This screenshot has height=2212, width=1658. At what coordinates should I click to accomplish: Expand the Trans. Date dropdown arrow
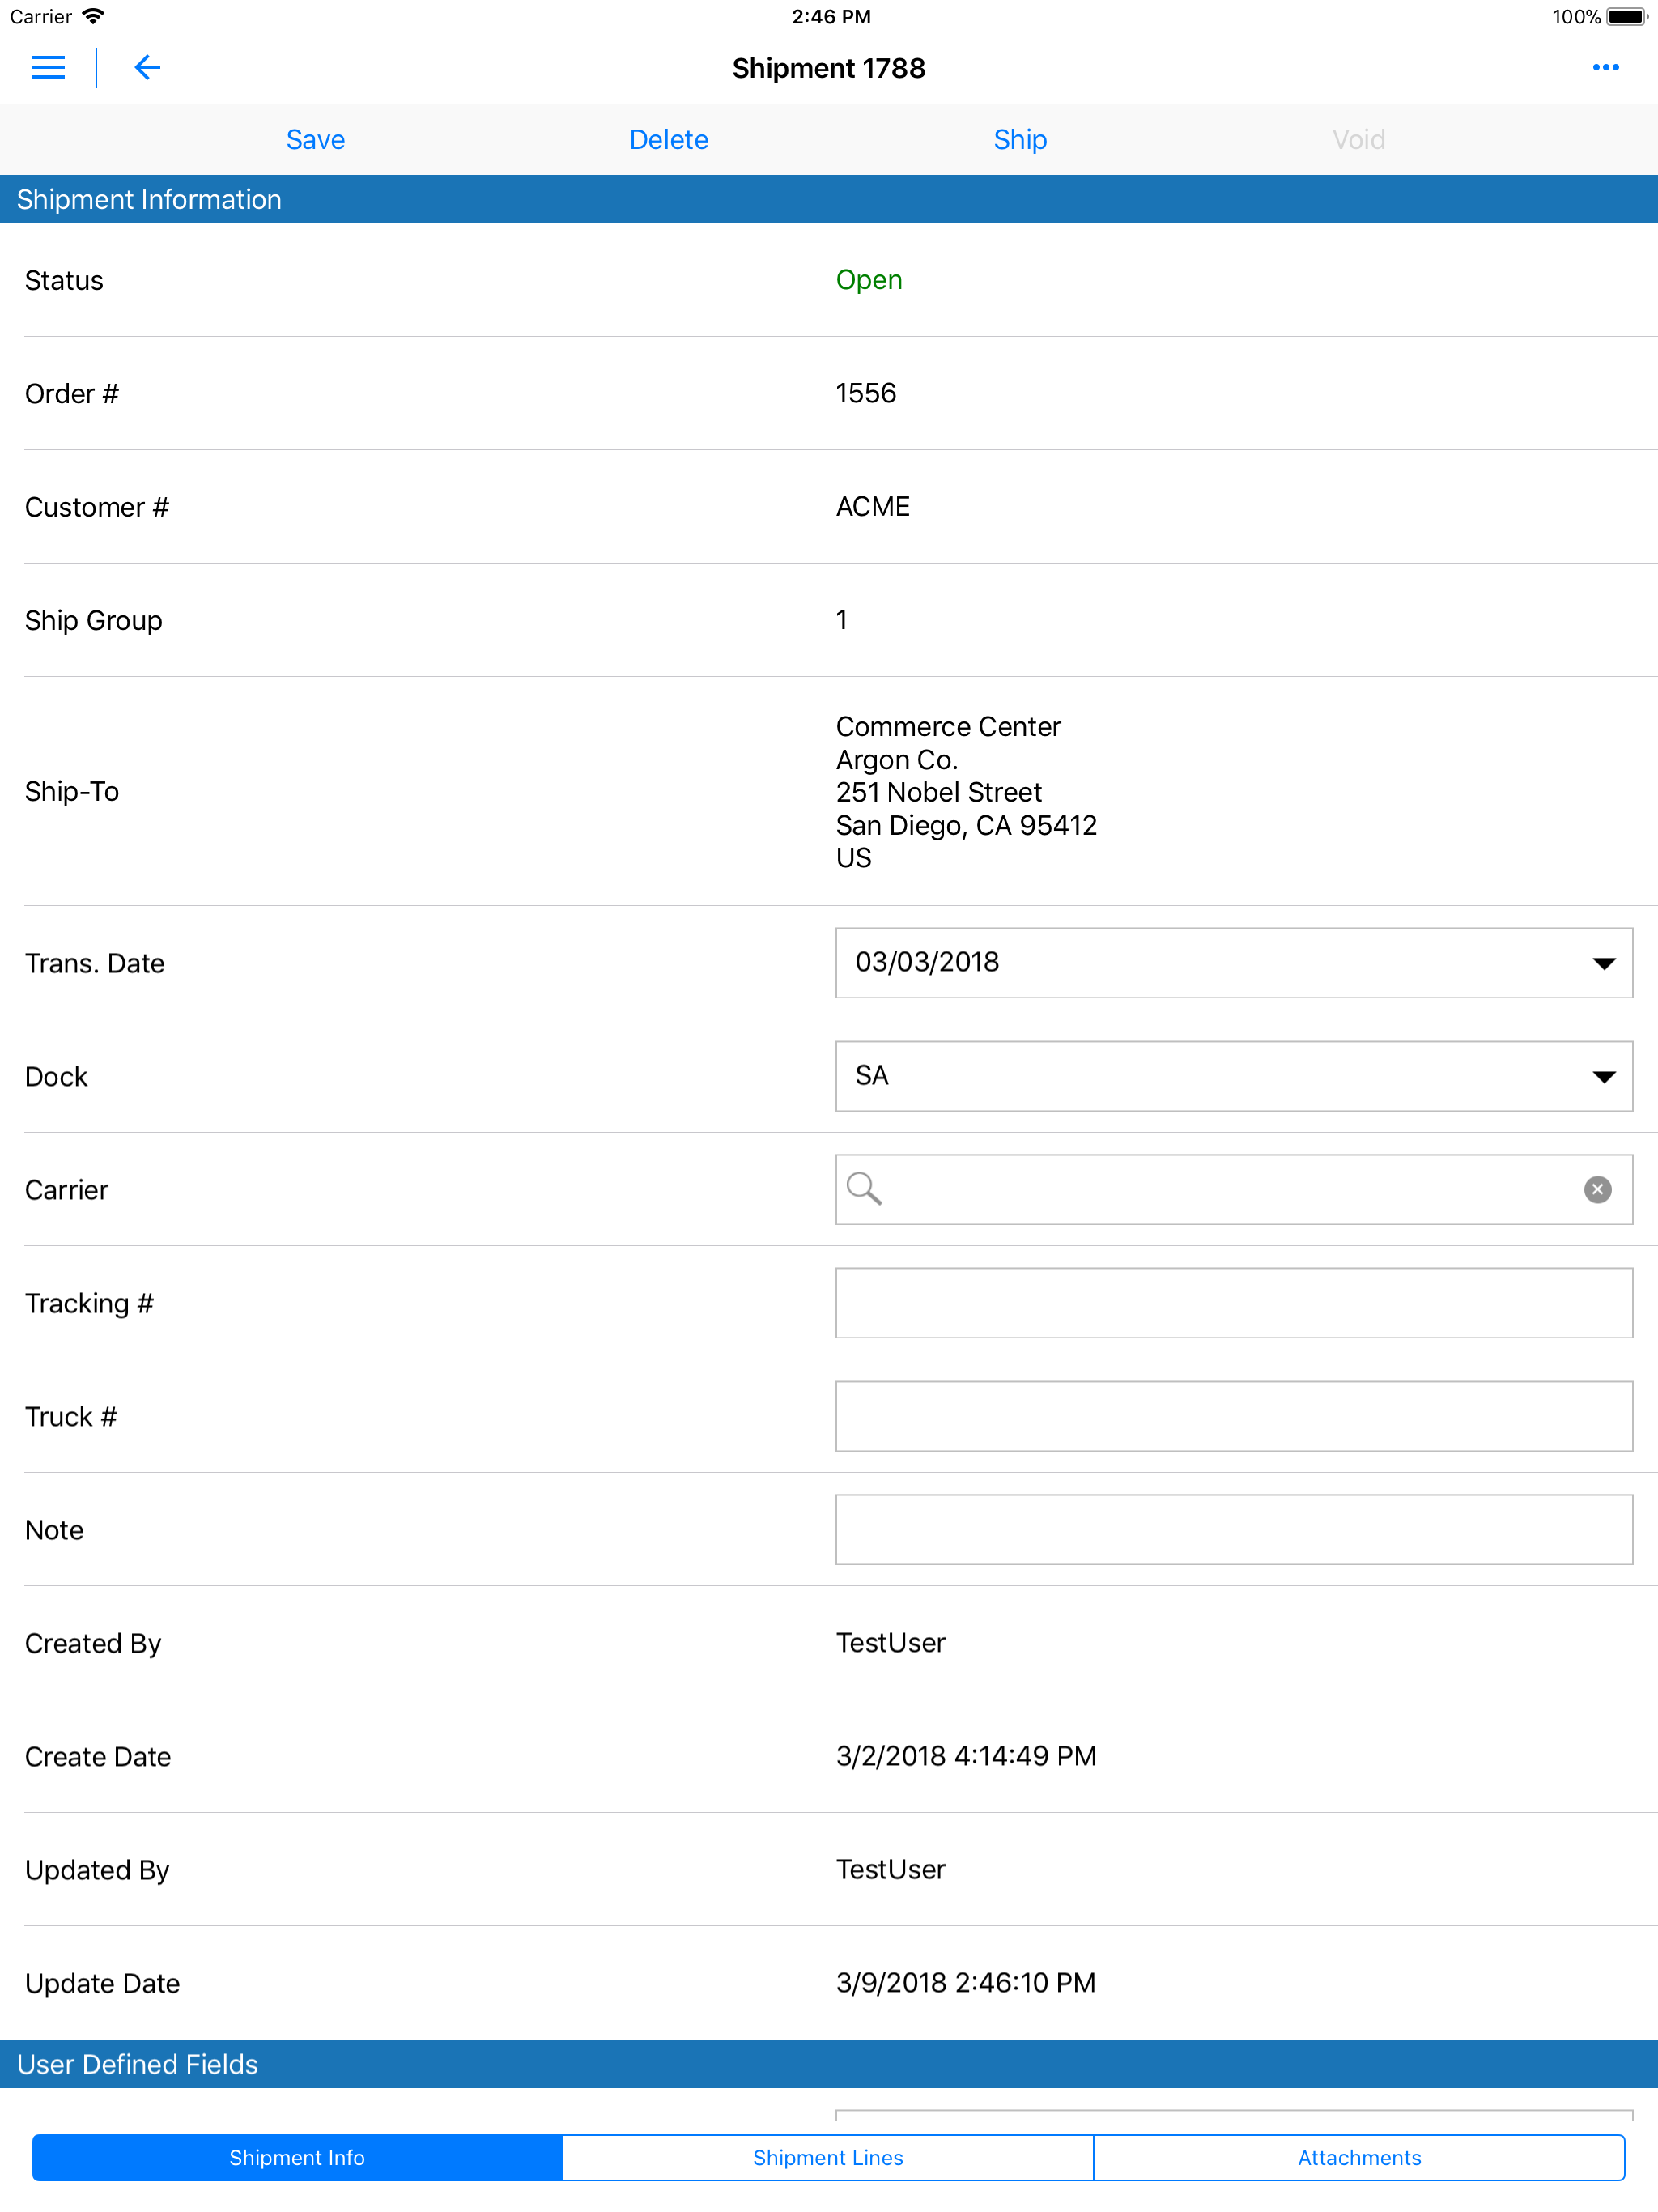click(x=1603, y=963)
